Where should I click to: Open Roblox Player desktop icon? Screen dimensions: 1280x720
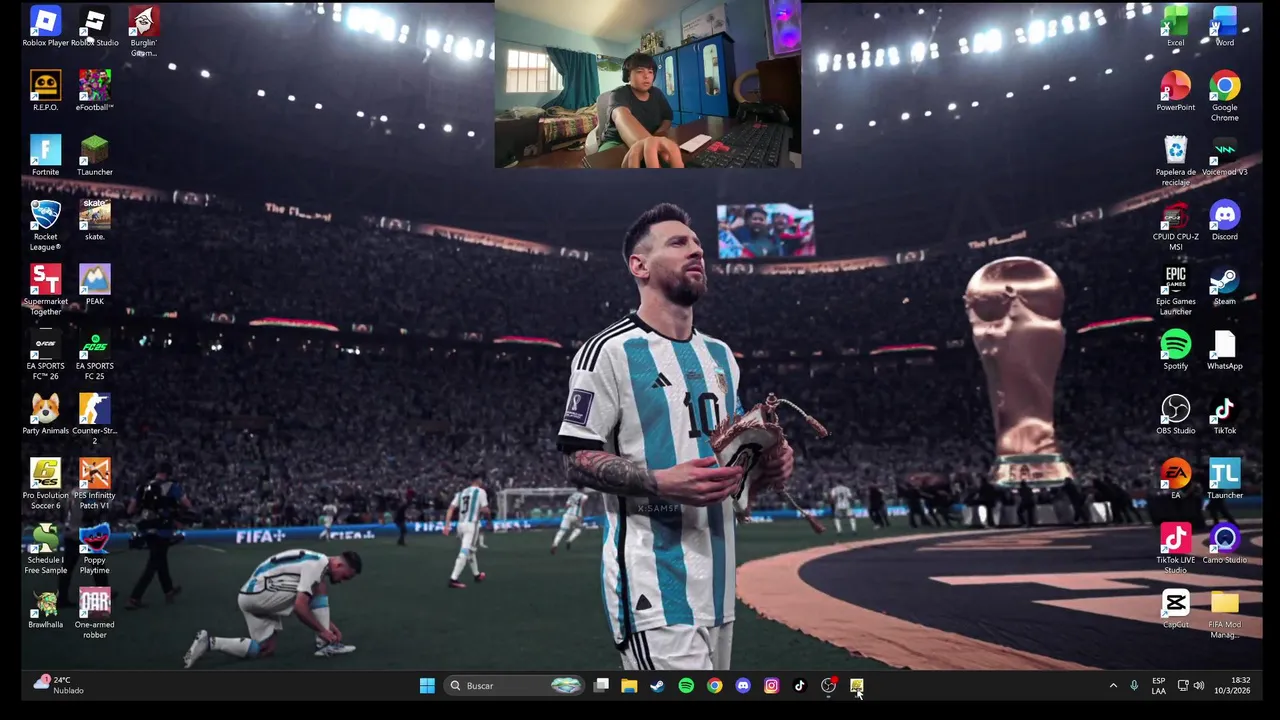click(45, 27)
